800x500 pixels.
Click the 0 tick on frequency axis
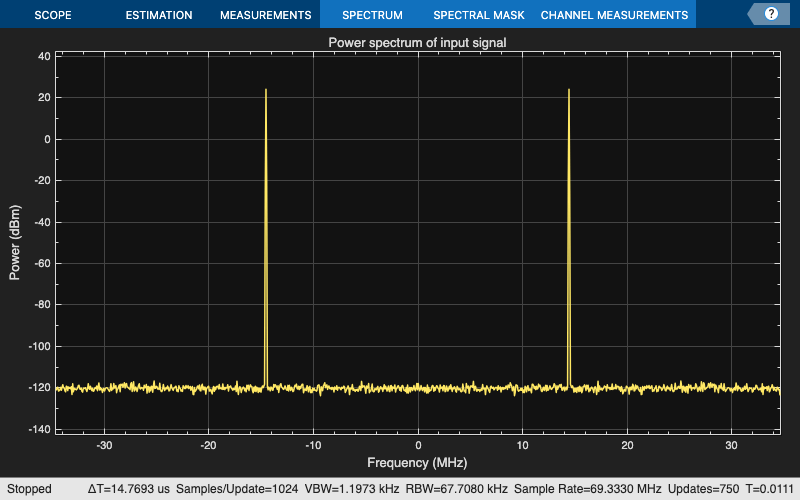point(418,445)
